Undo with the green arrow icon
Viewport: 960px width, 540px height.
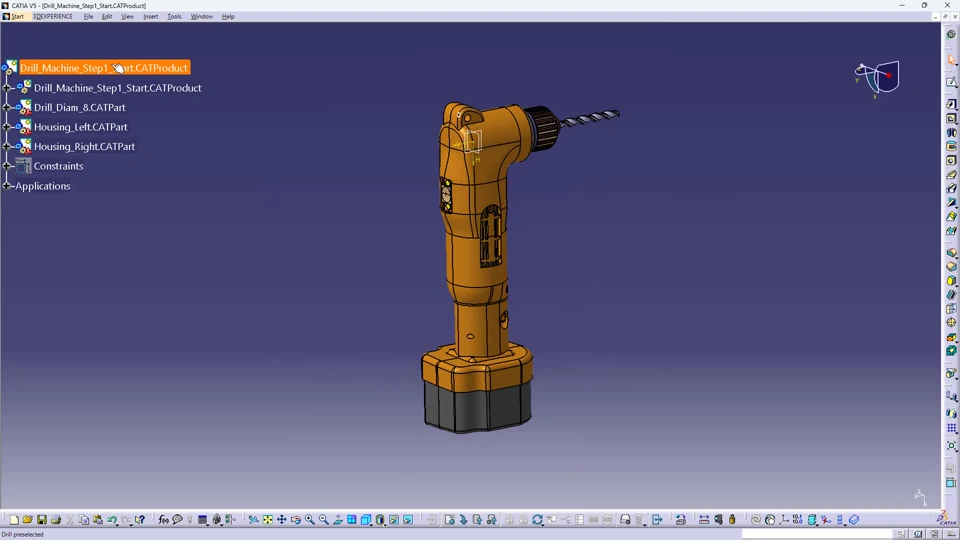pos(111,520)
